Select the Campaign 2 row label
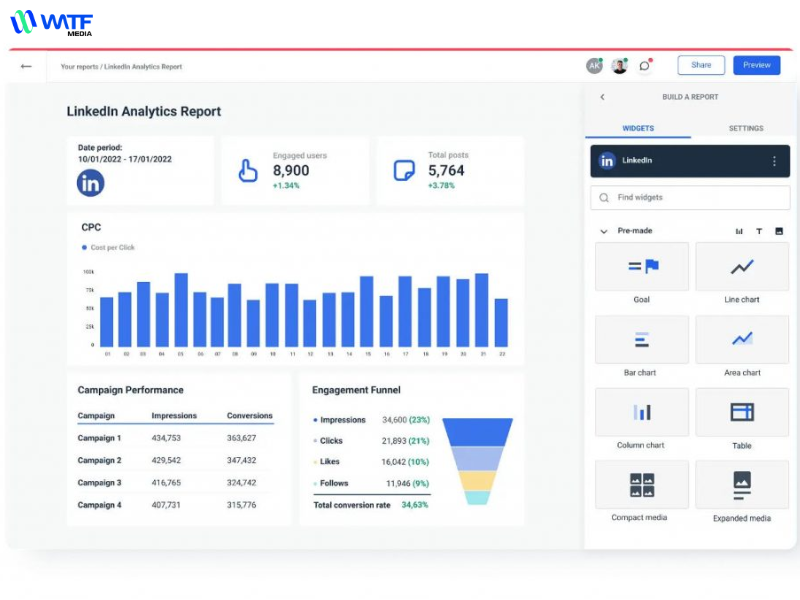Image resolution: width=800 pixels, height=600 pixels. point(99,460)
